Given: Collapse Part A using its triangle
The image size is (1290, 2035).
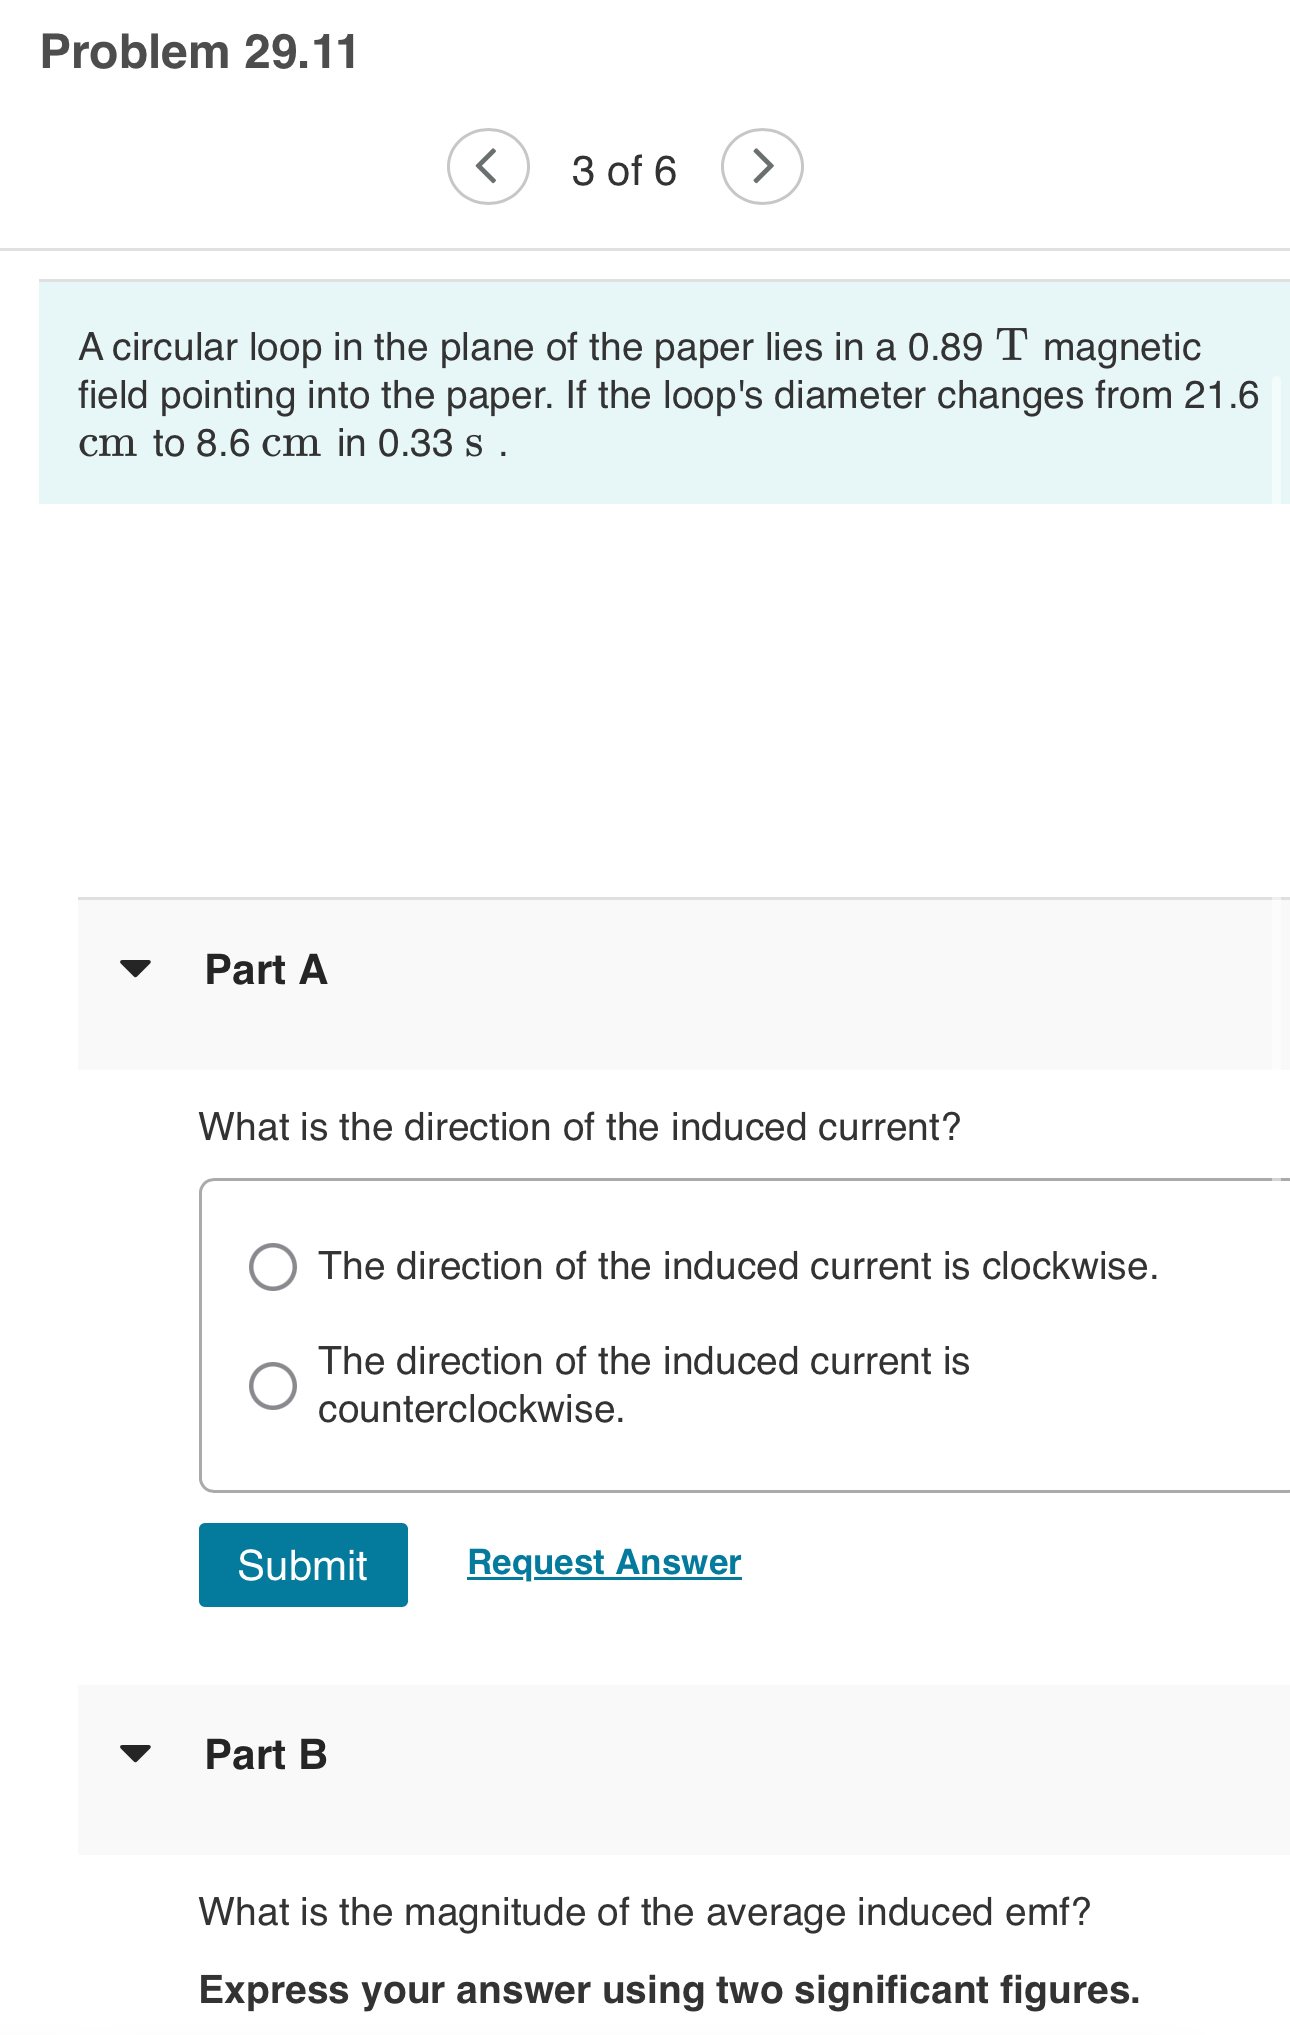Looking at the screenshot, I should click(x=136, y=967).
